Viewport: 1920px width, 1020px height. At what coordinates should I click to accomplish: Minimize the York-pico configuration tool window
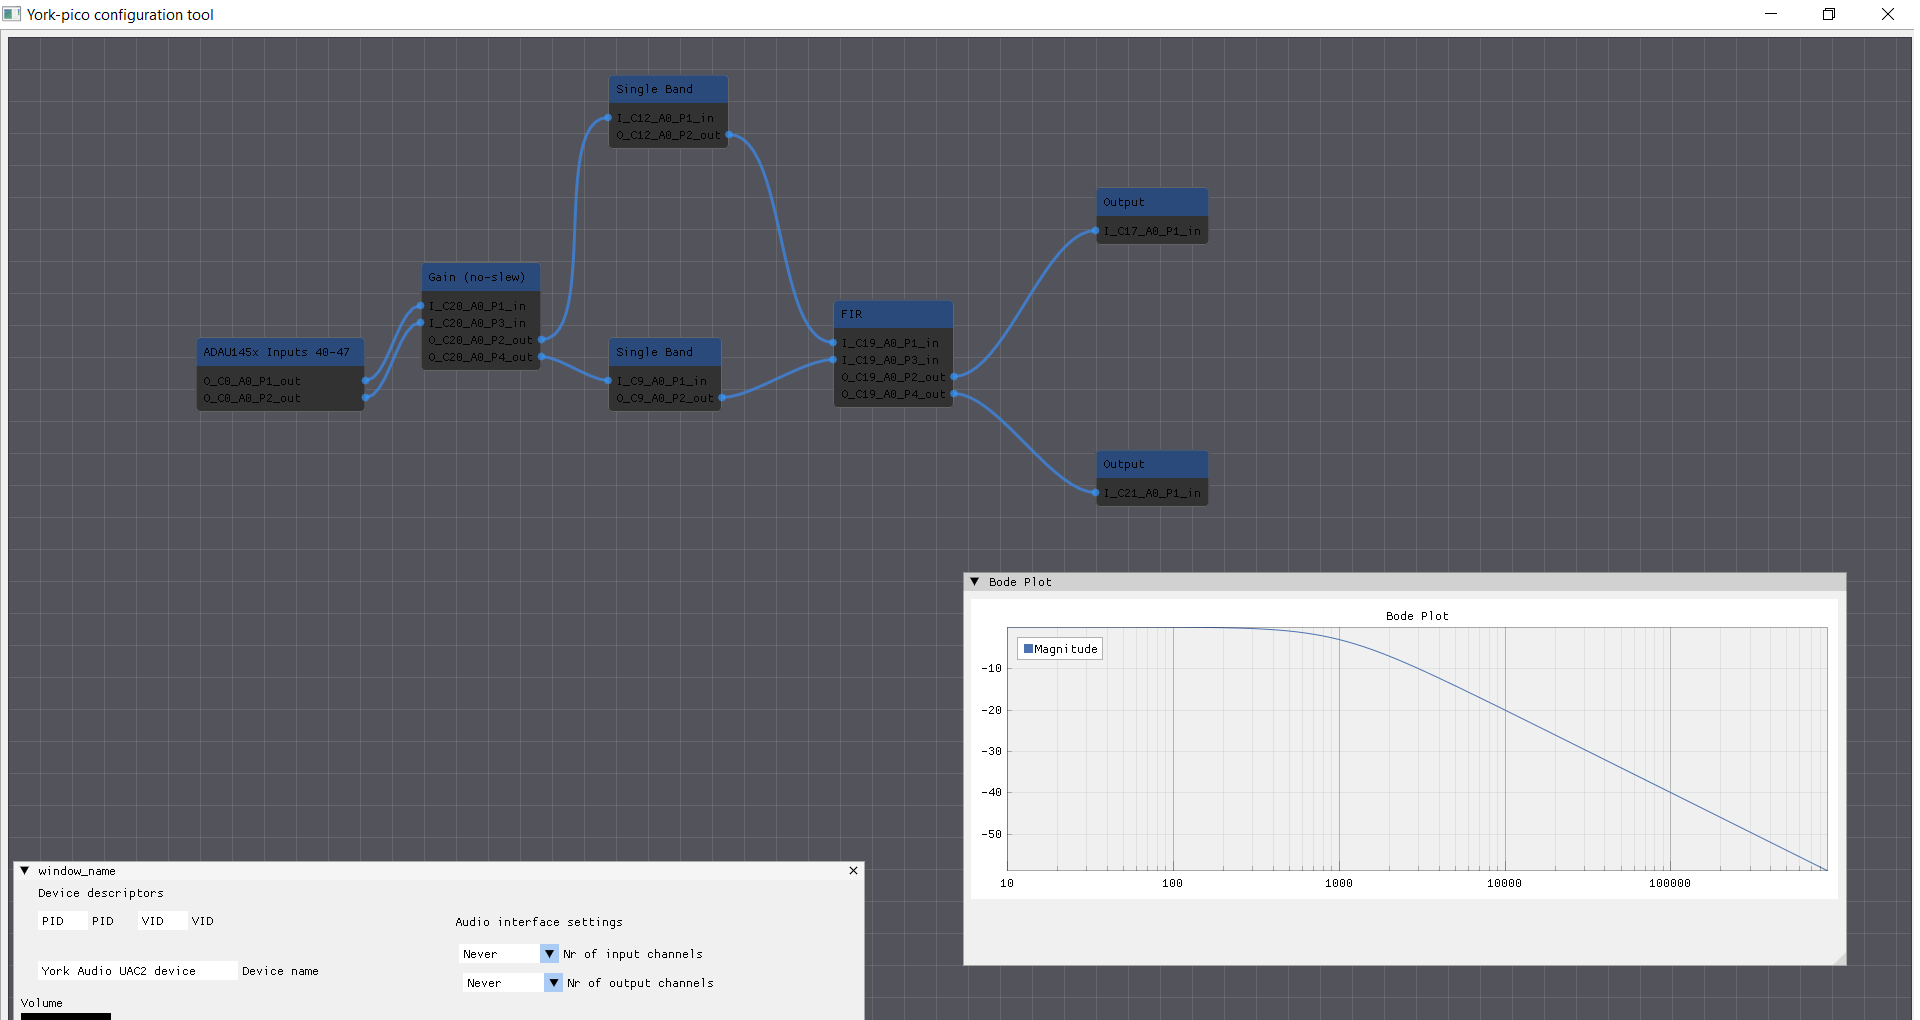[x=1771, y=14]
